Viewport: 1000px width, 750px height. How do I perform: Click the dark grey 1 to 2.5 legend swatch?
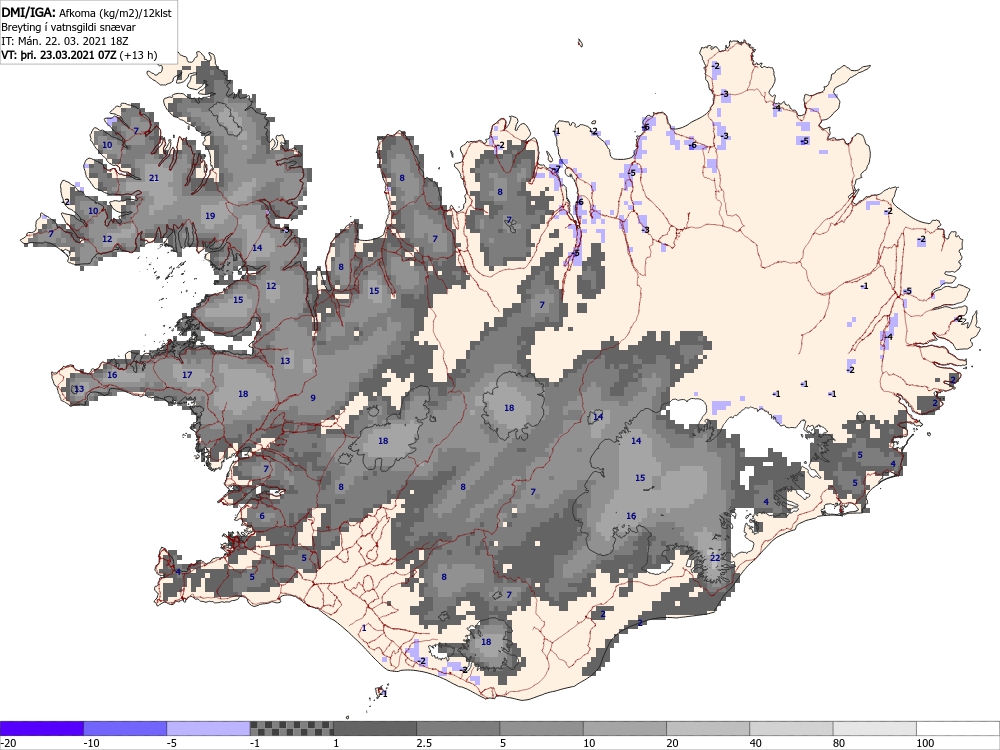(375, 728)
